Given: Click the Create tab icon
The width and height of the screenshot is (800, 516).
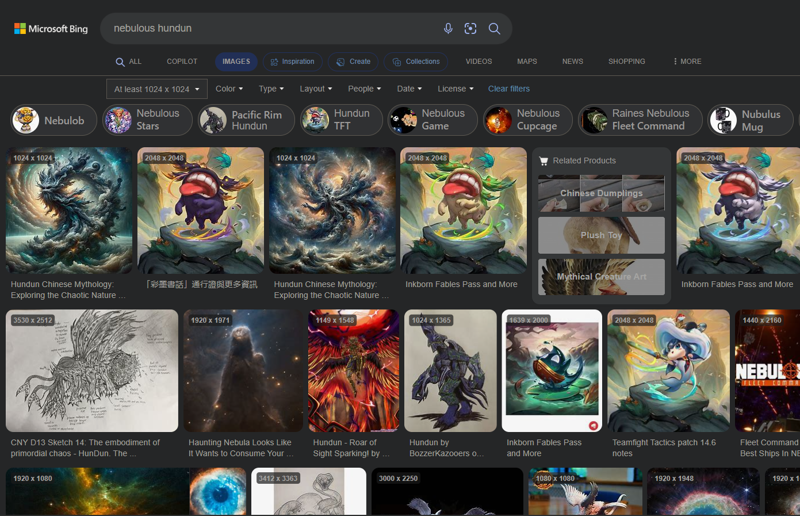Looking at the screenshot, I should [340, 62].
